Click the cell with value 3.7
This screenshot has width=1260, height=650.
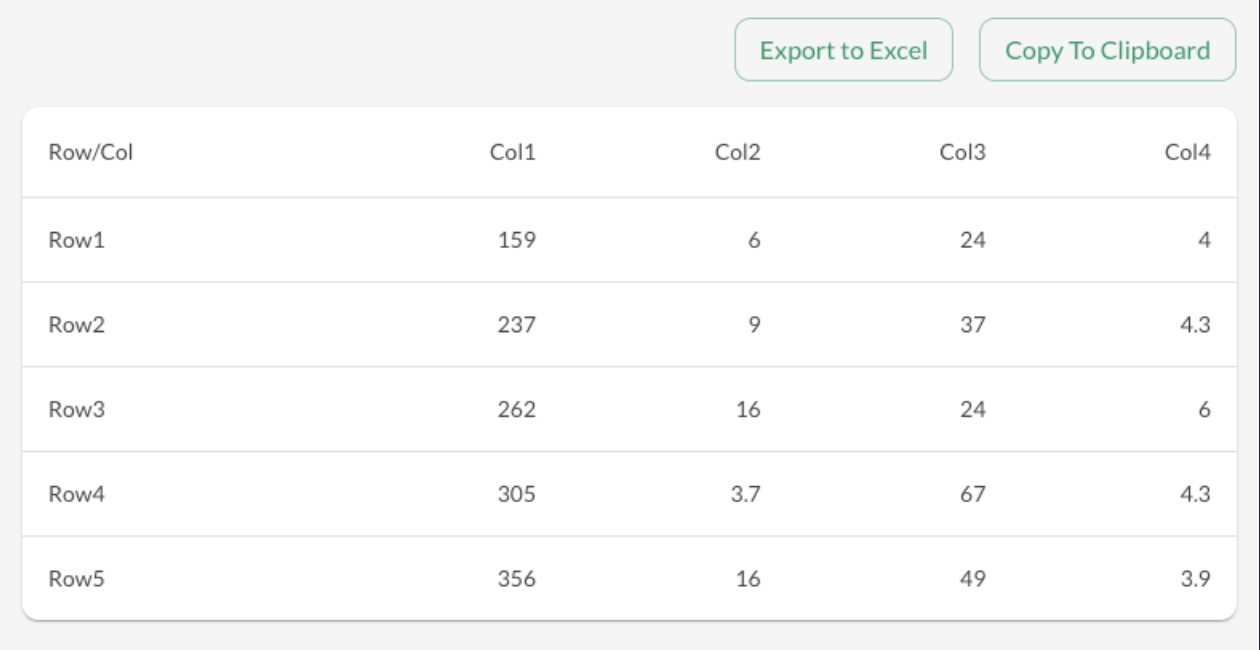click(x=745, y=494)
